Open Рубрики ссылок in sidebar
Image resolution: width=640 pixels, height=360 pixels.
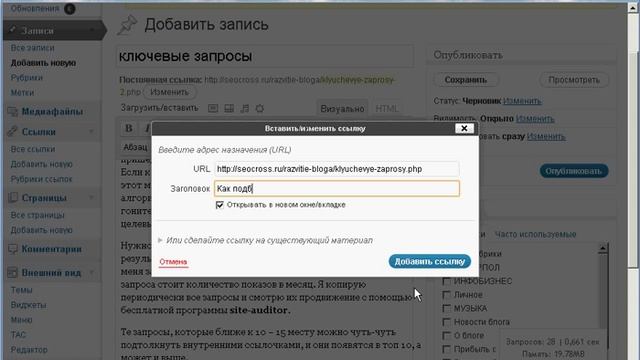pyautogui.click(x=41, y=179)
